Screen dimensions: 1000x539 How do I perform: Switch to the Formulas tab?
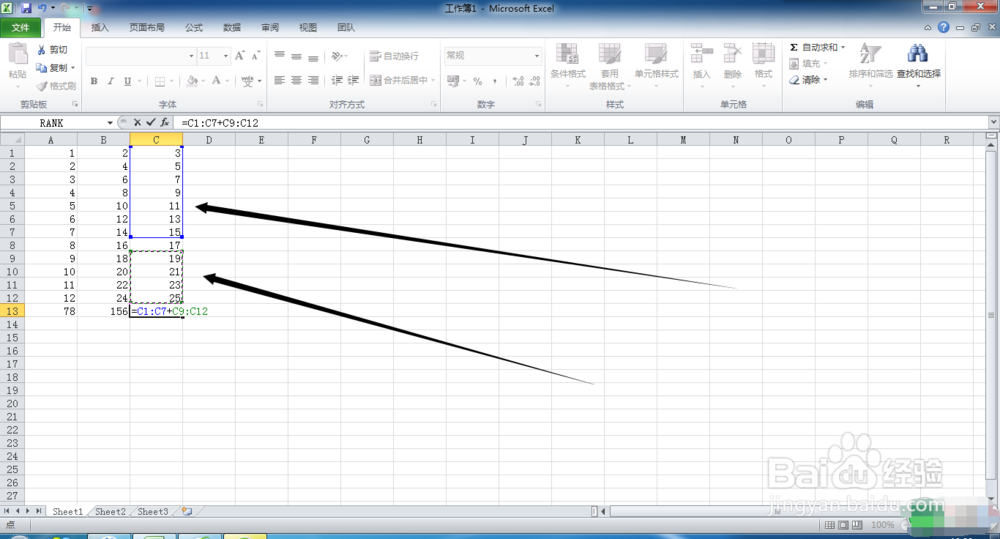(x=194, y=27)
